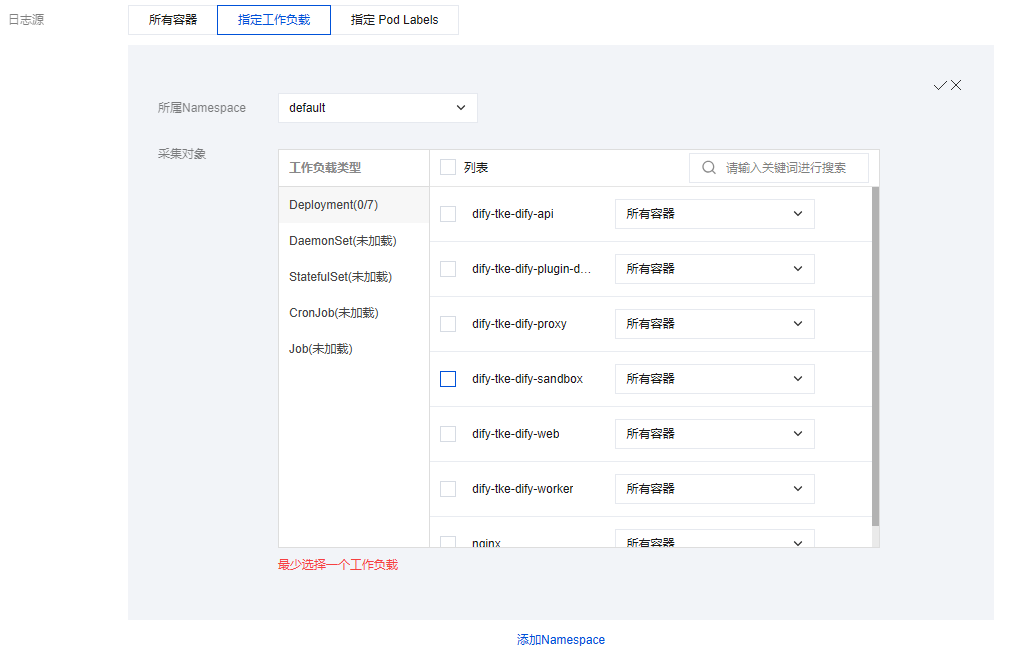The image size is (1010, 652).
Task: Choose CronJob workload type
Action: (x=334, y=313)
